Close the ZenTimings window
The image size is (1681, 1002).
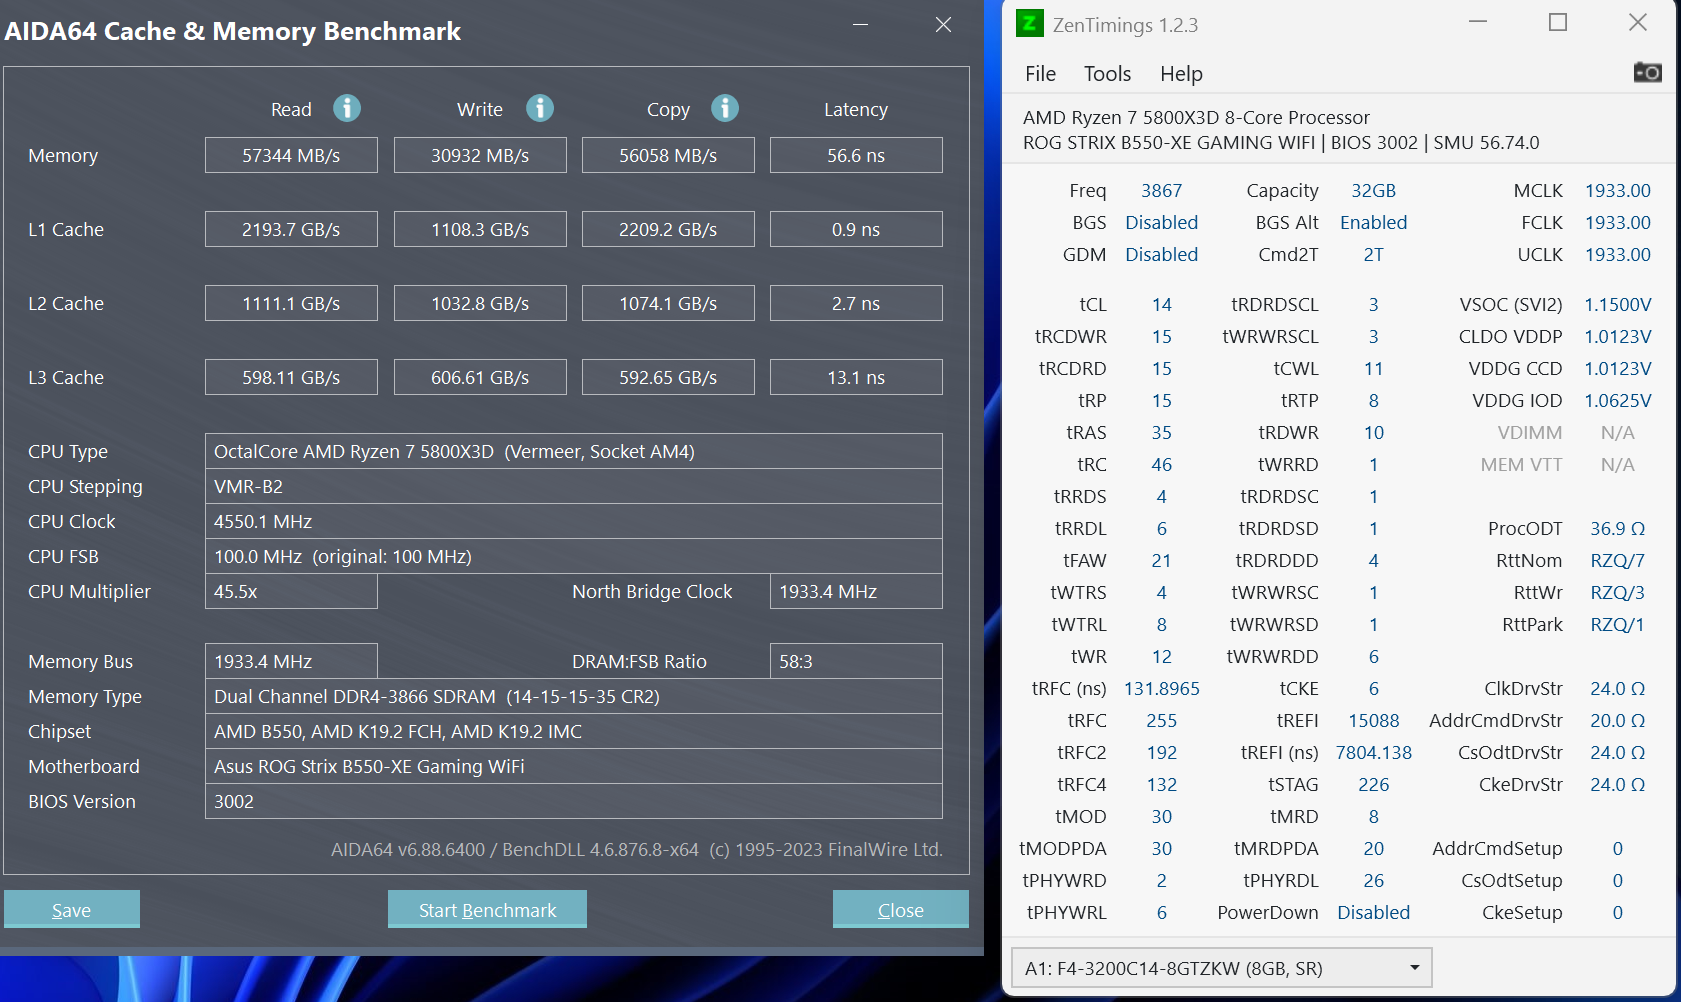(x=1637, y=22)
